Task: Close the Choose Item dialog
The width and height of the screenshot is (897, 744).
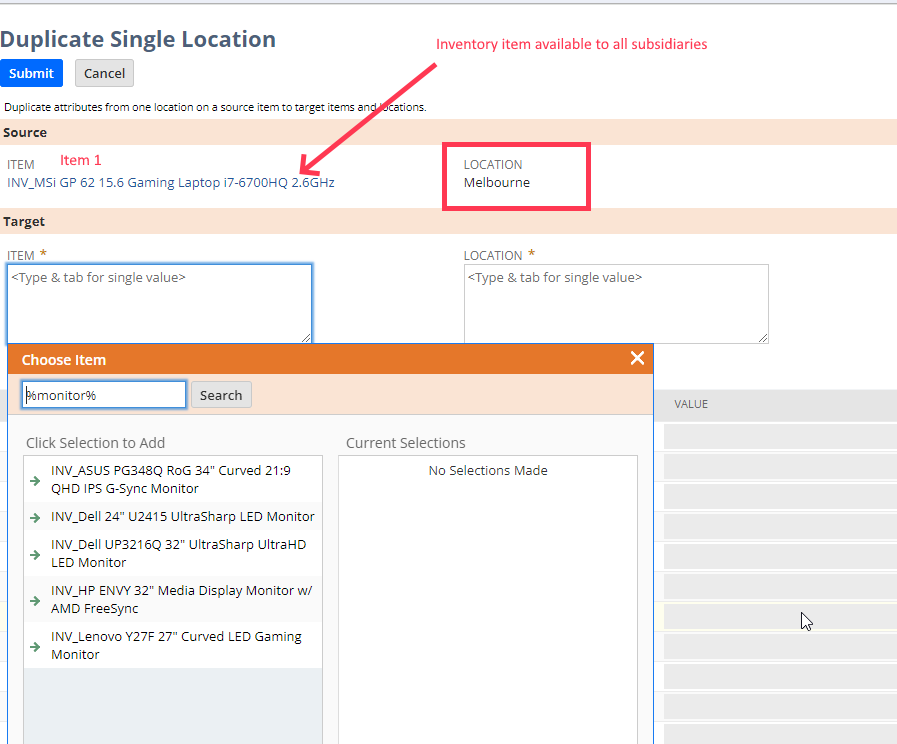Action: pos(637,358)
